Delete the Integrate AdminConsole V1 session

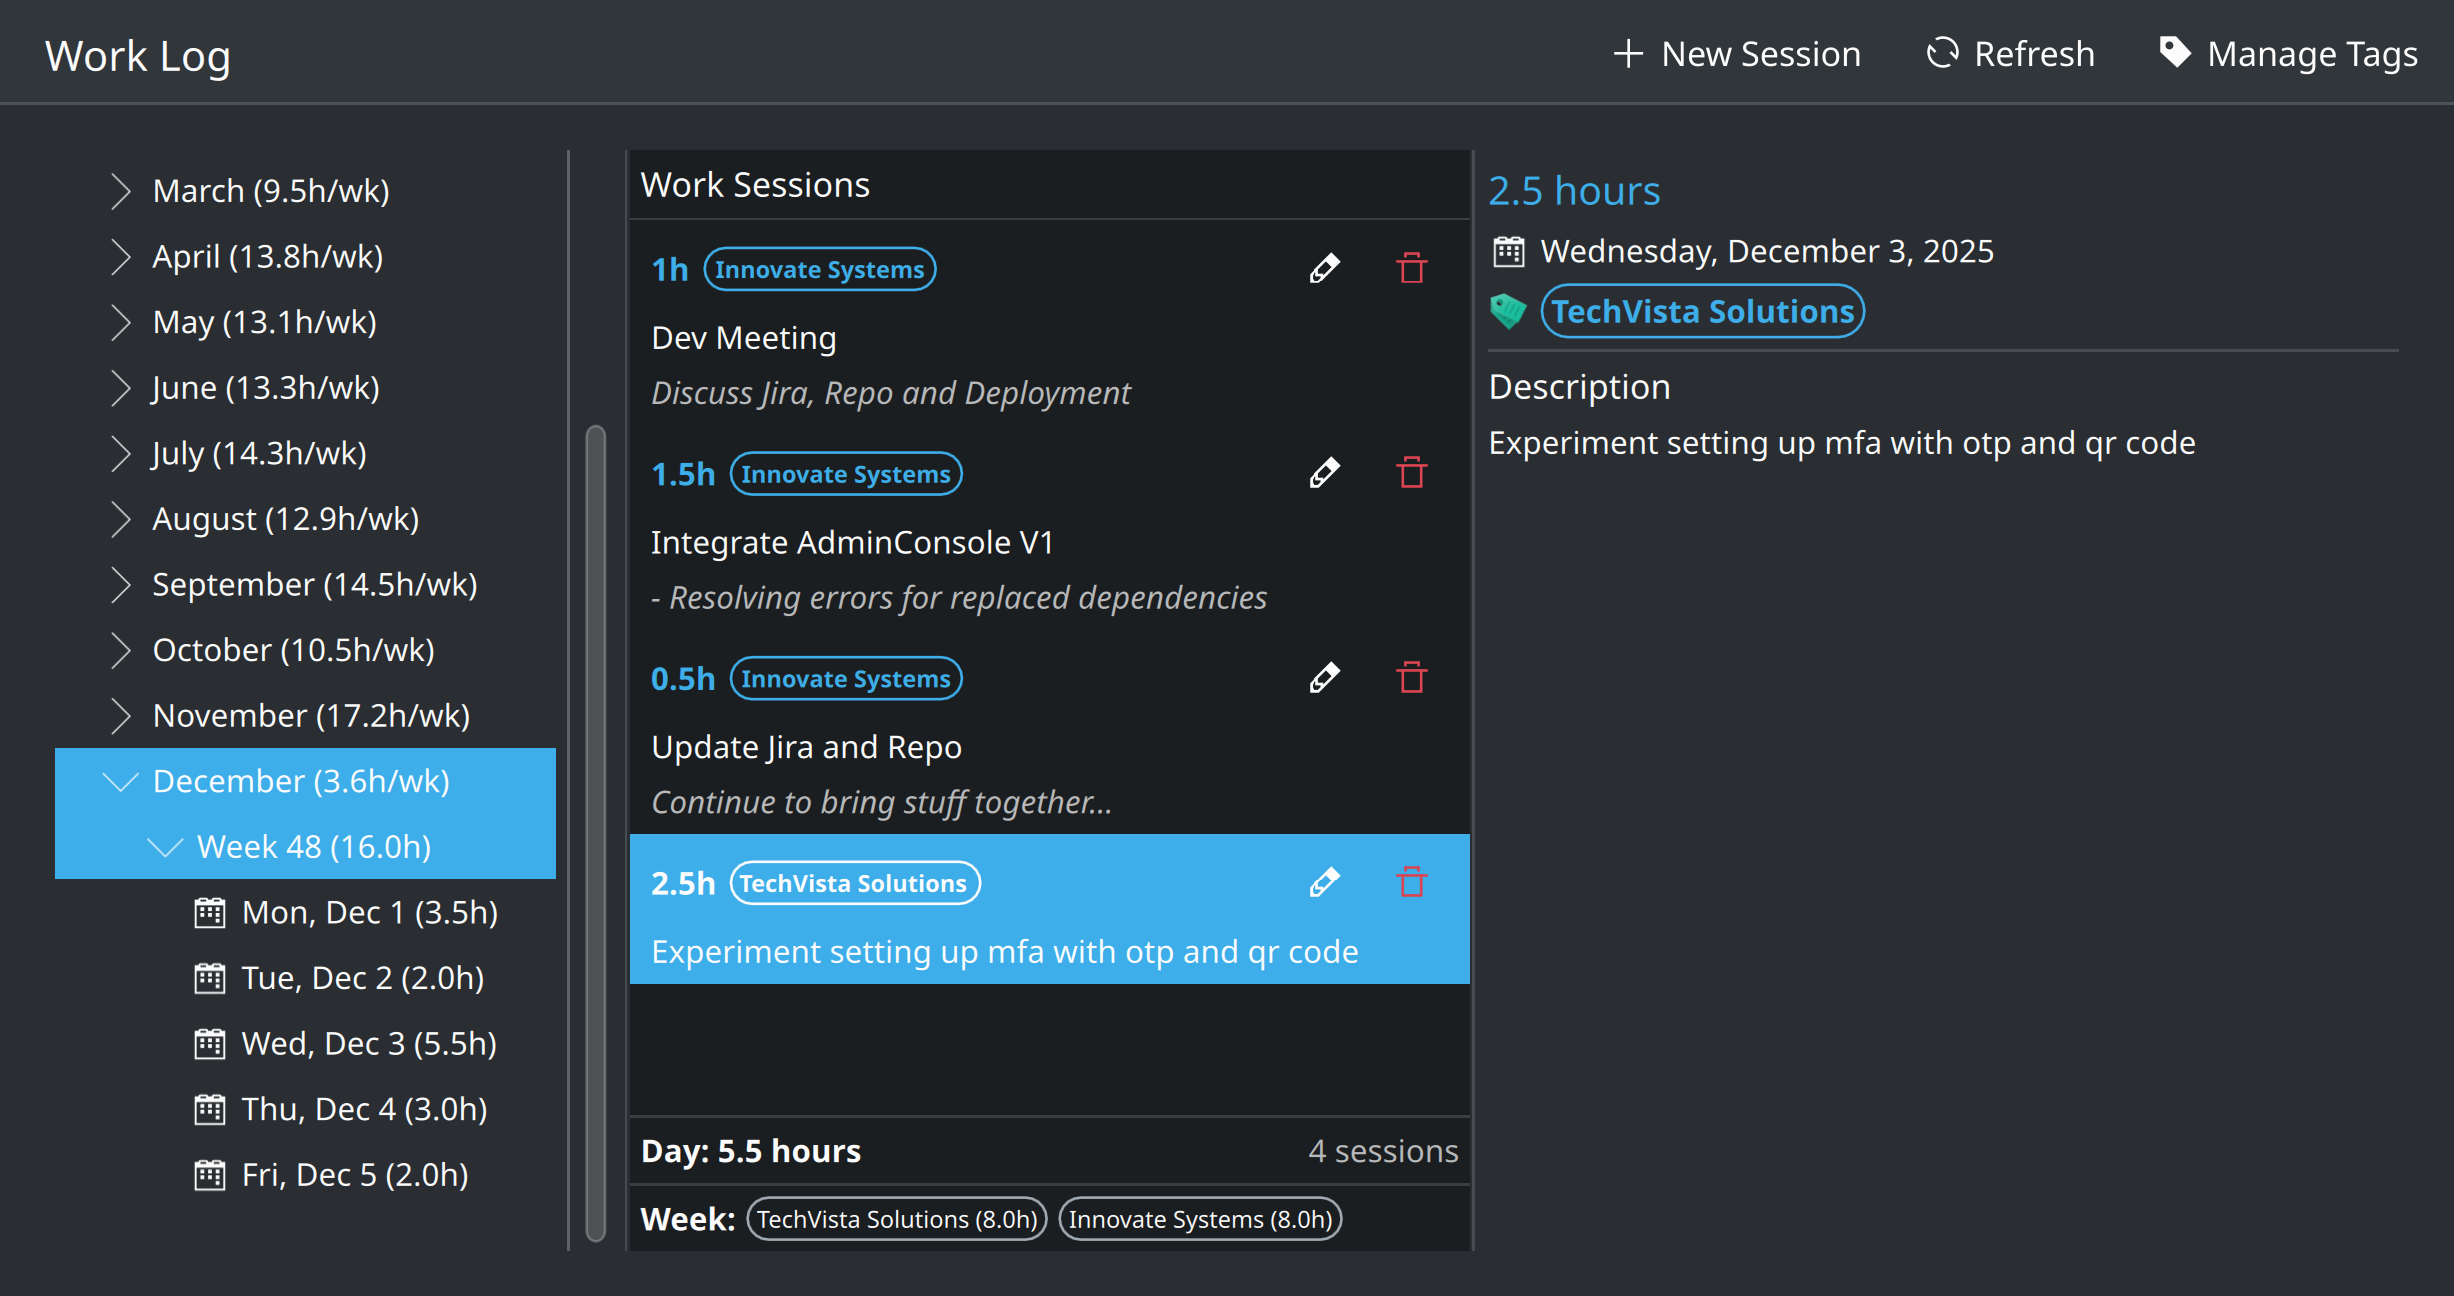(1411, 472)
